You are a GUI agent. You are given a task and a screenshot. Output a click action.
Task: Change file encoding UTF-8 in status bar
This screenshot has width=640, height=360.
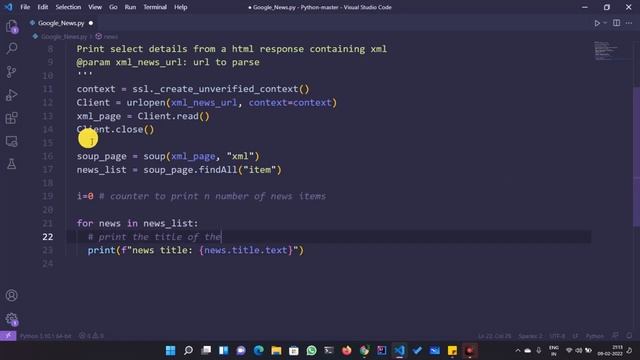tap(557, 336)
